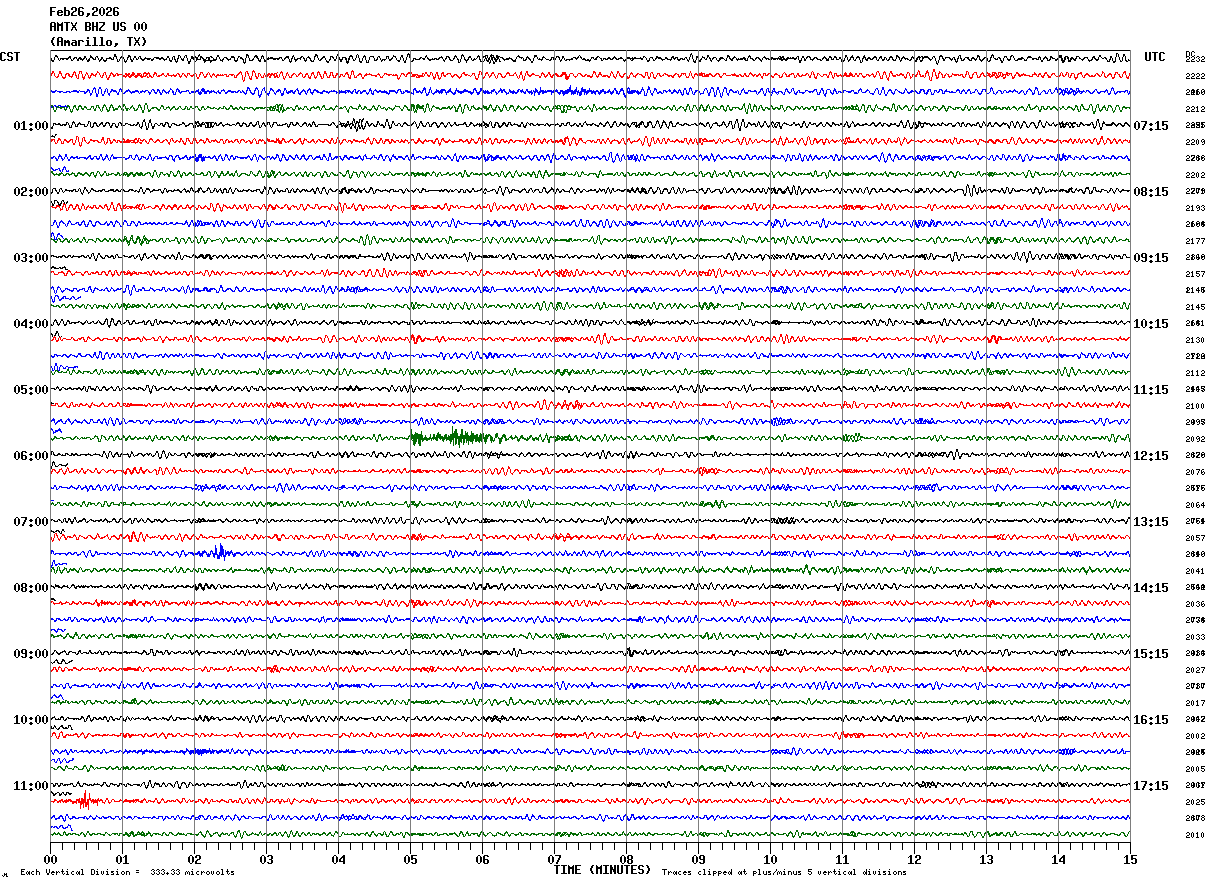The width and height of the screenshot is (1210, 886).
Task: Click the red seismic spike on the 11:15 trace
Action: (x=84, y=800)
